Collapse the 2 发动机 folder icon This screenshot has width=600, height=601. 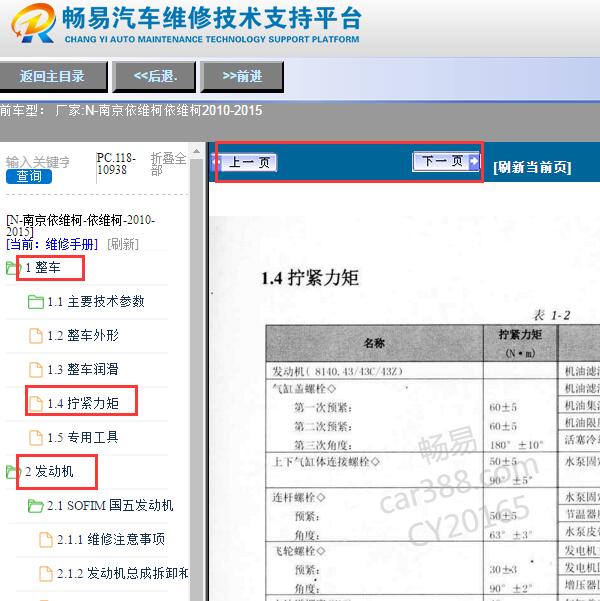pyautogui.click(x=13, y=472)
